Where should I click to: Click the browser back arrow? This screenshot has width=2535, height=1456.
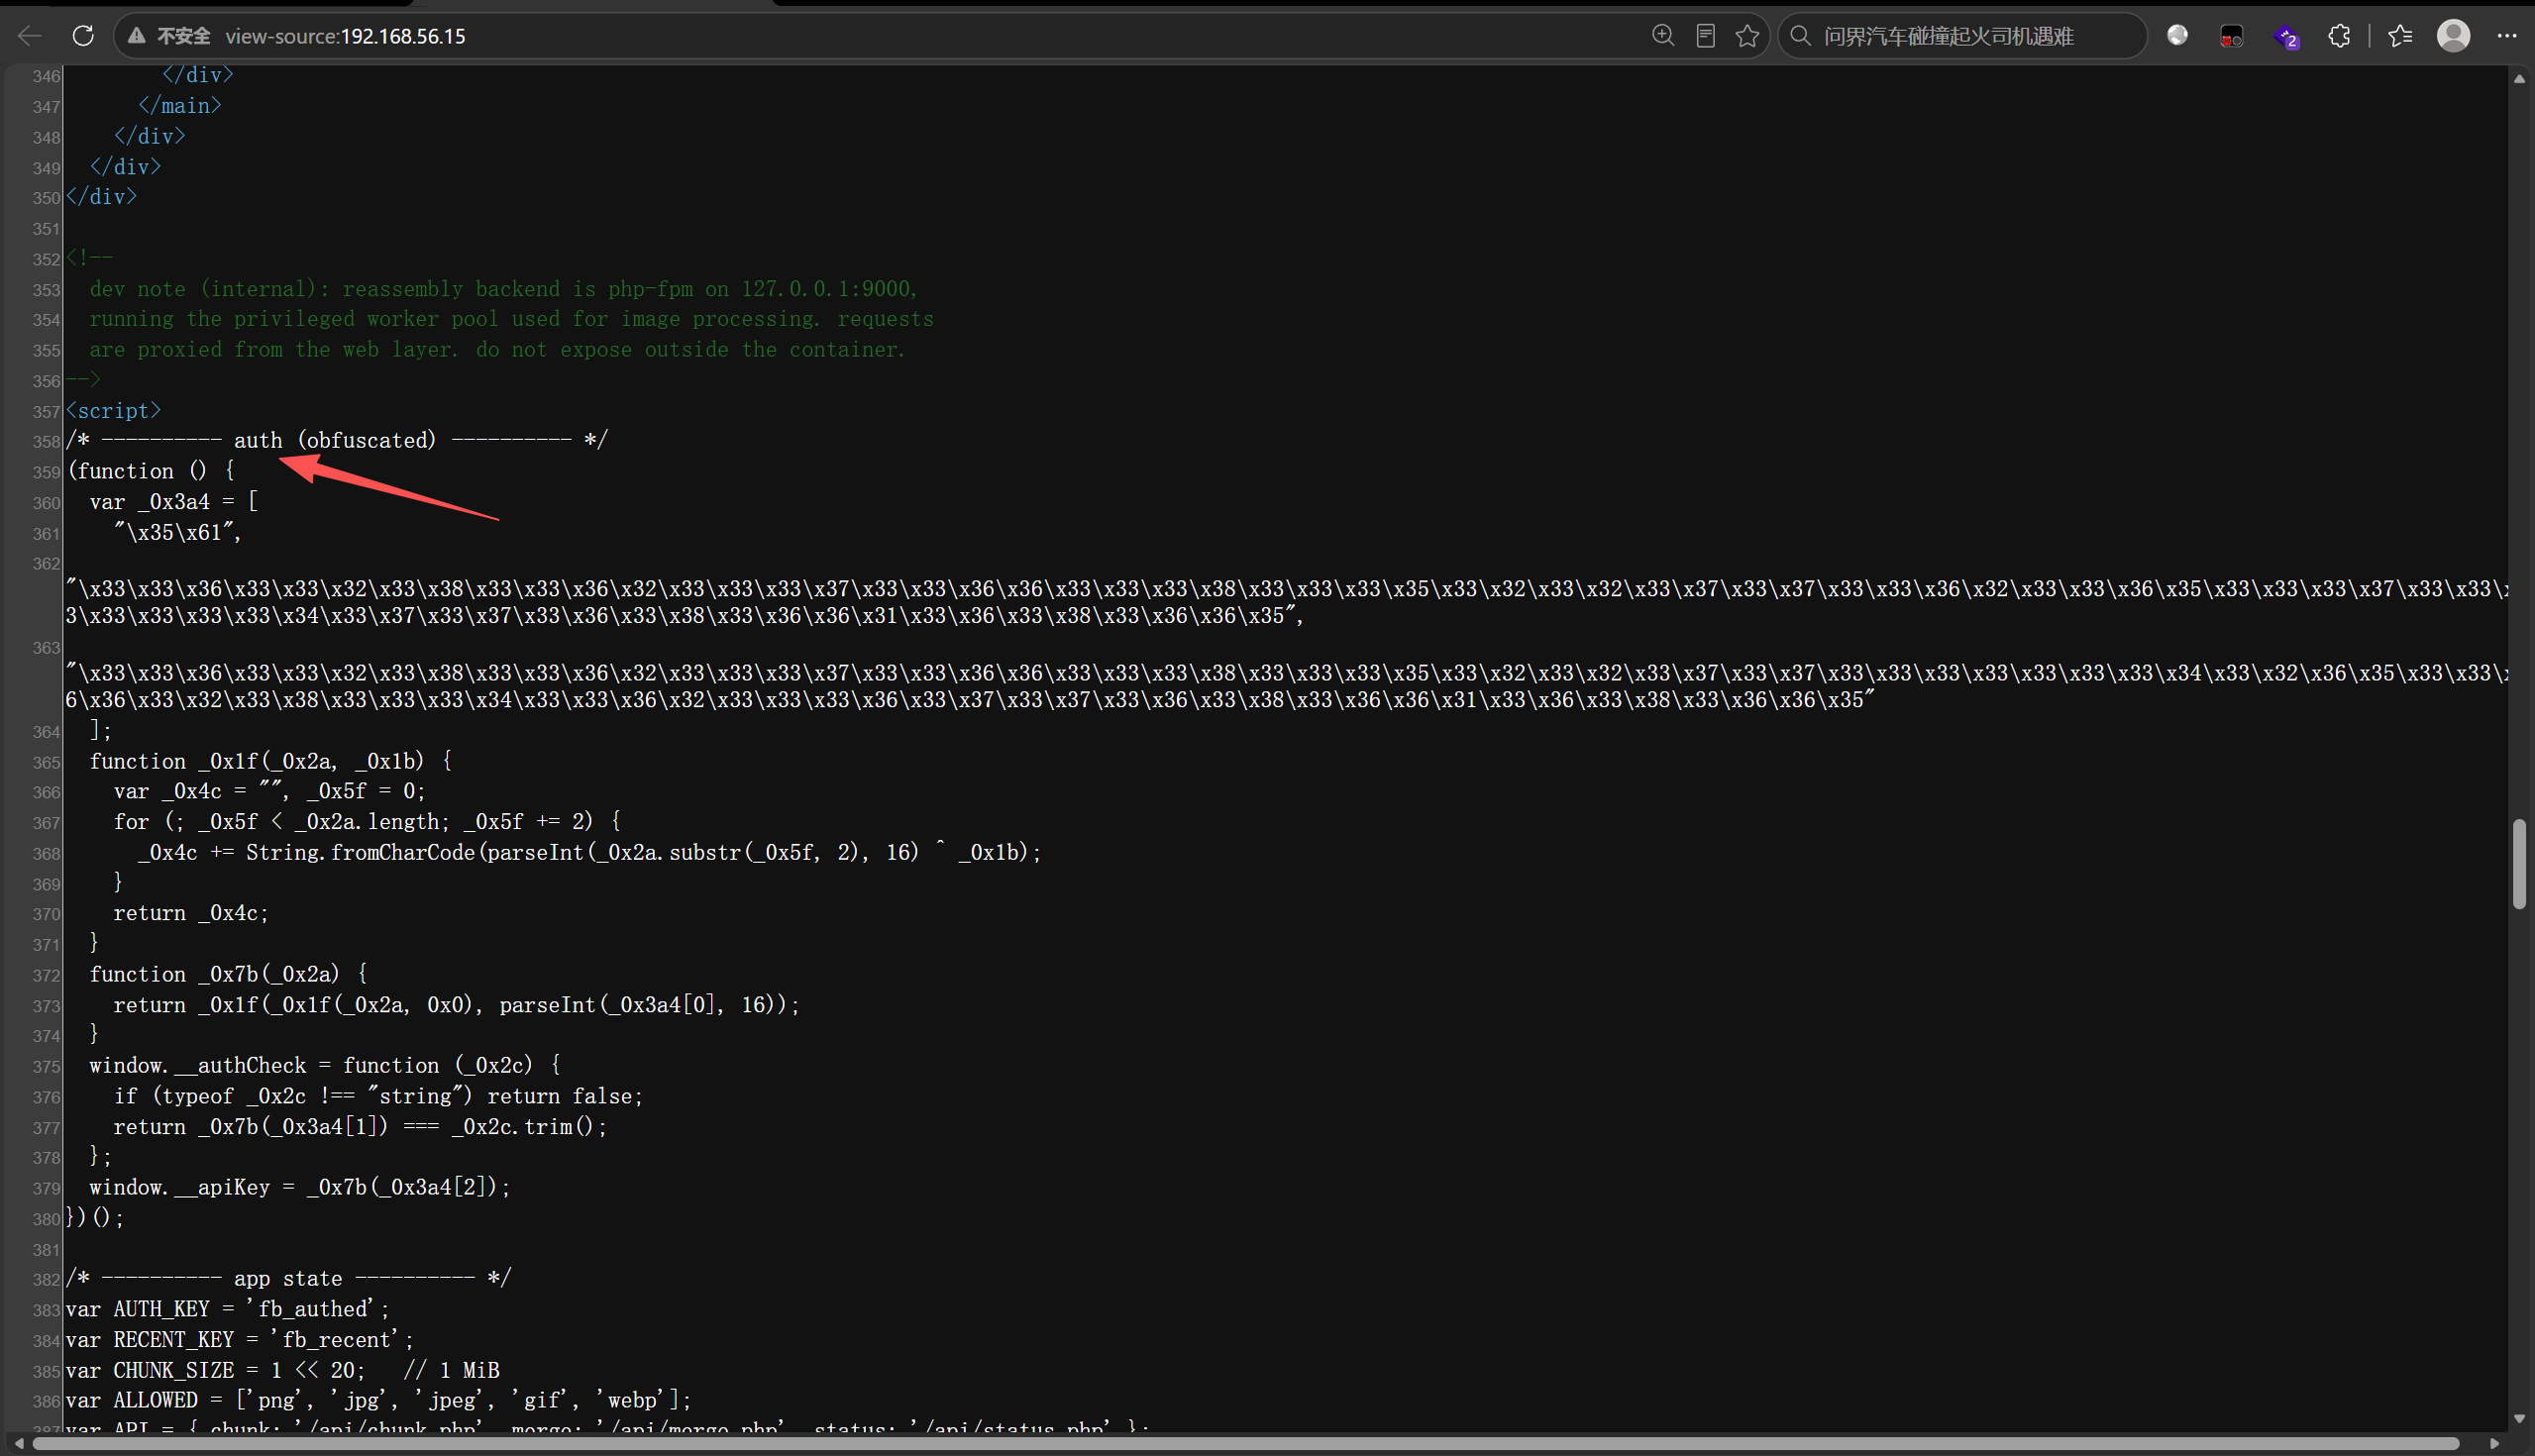(30, 36)
